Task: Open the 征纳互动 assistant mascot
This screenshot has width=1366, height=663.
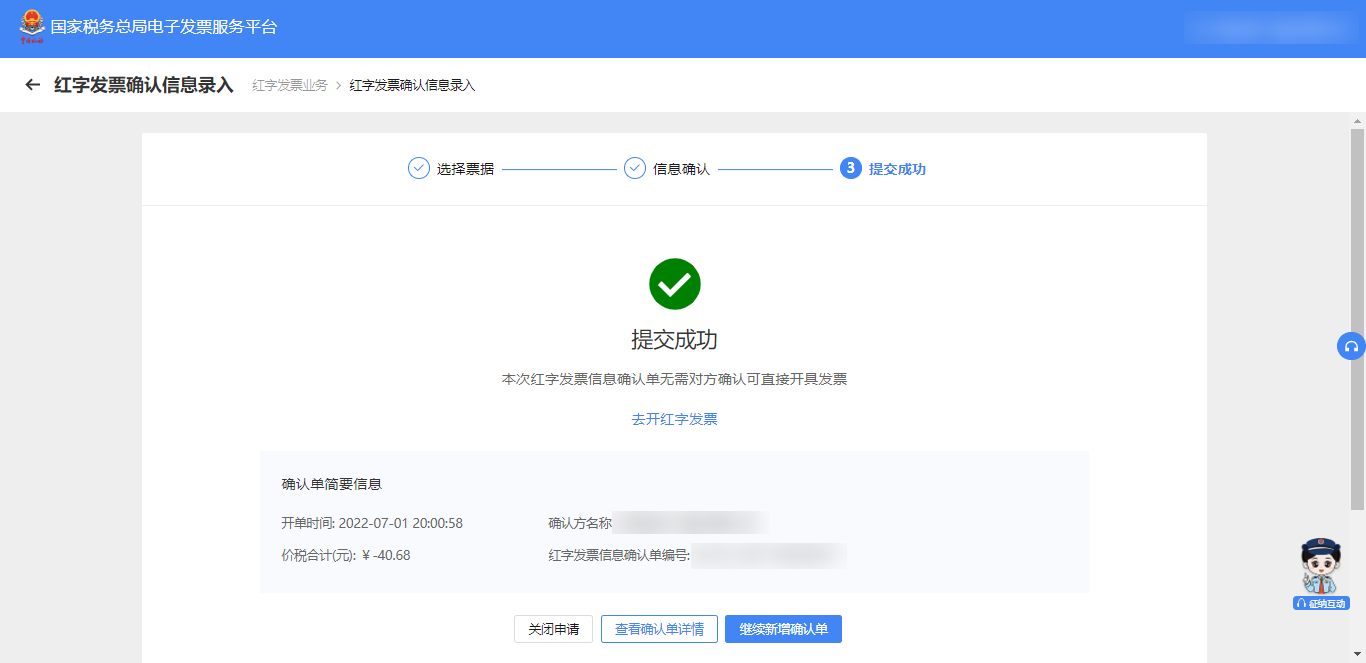Action: pos(1321,574)
